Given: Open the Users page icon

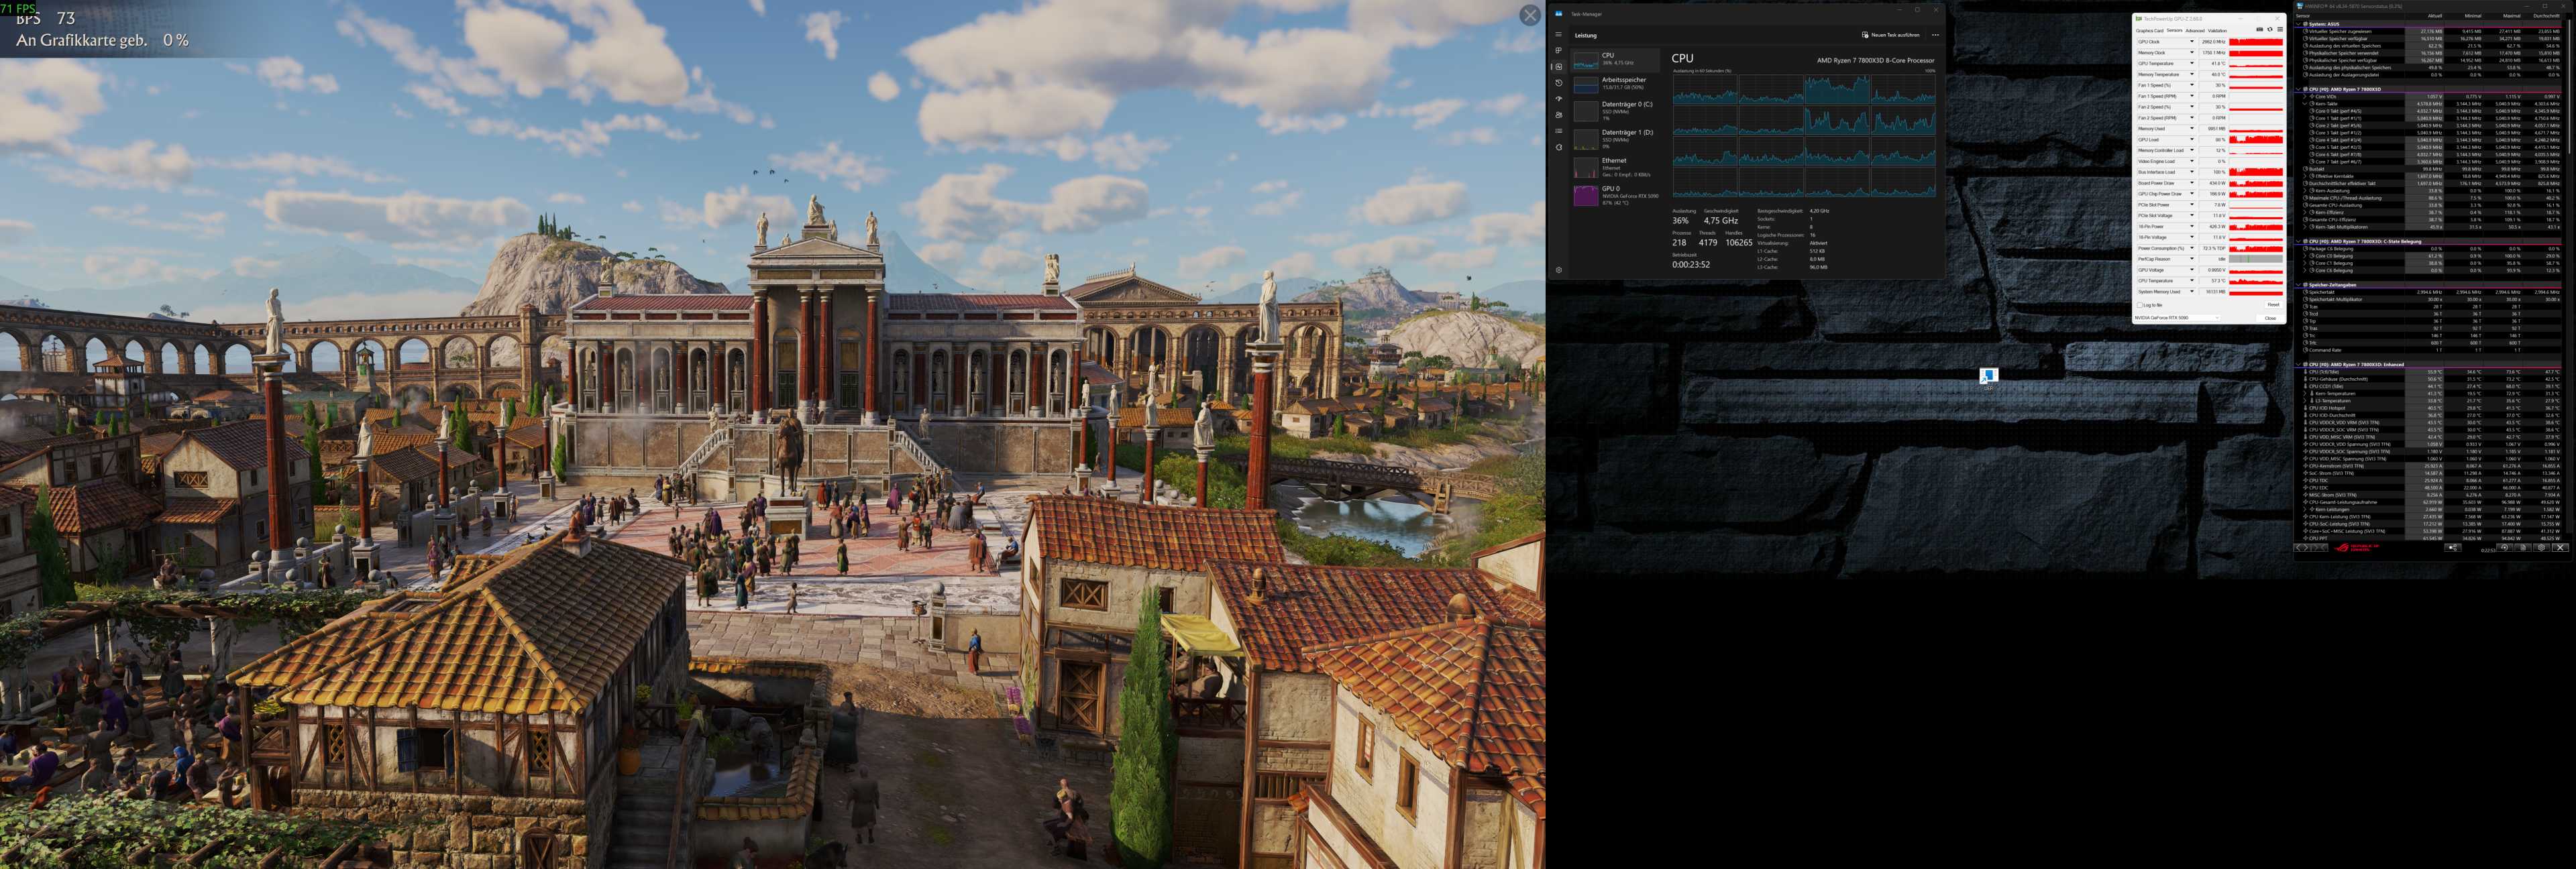Looking at the screenshot, I should click(1558, 115).
